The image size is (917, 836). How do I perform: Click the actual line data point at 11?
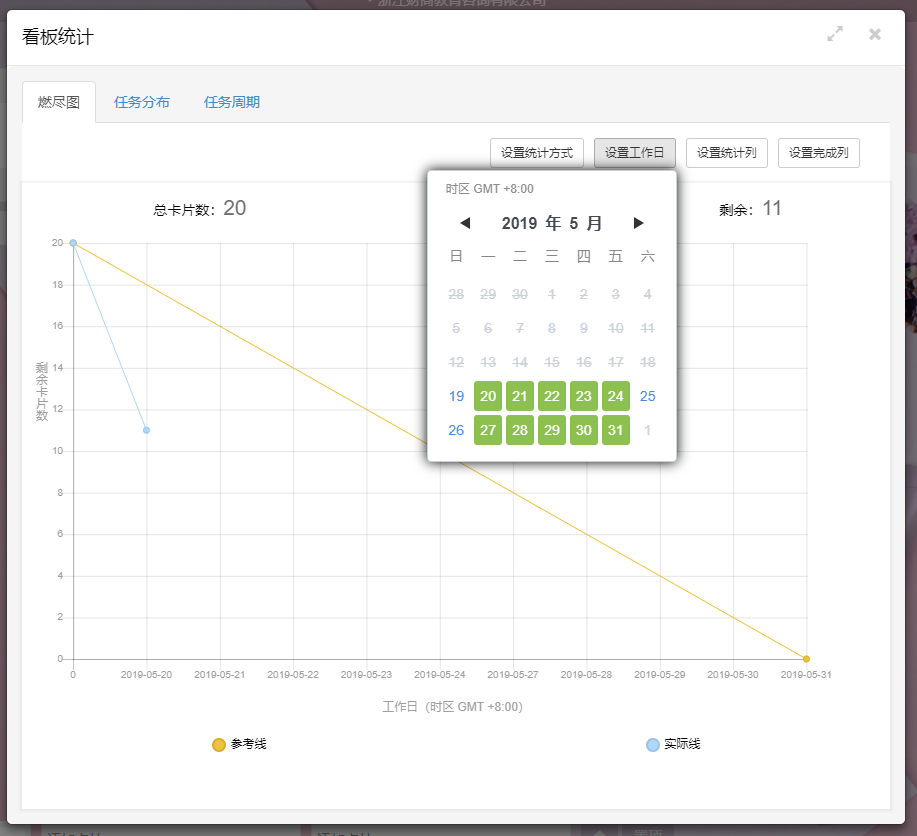tap(146, 430)
